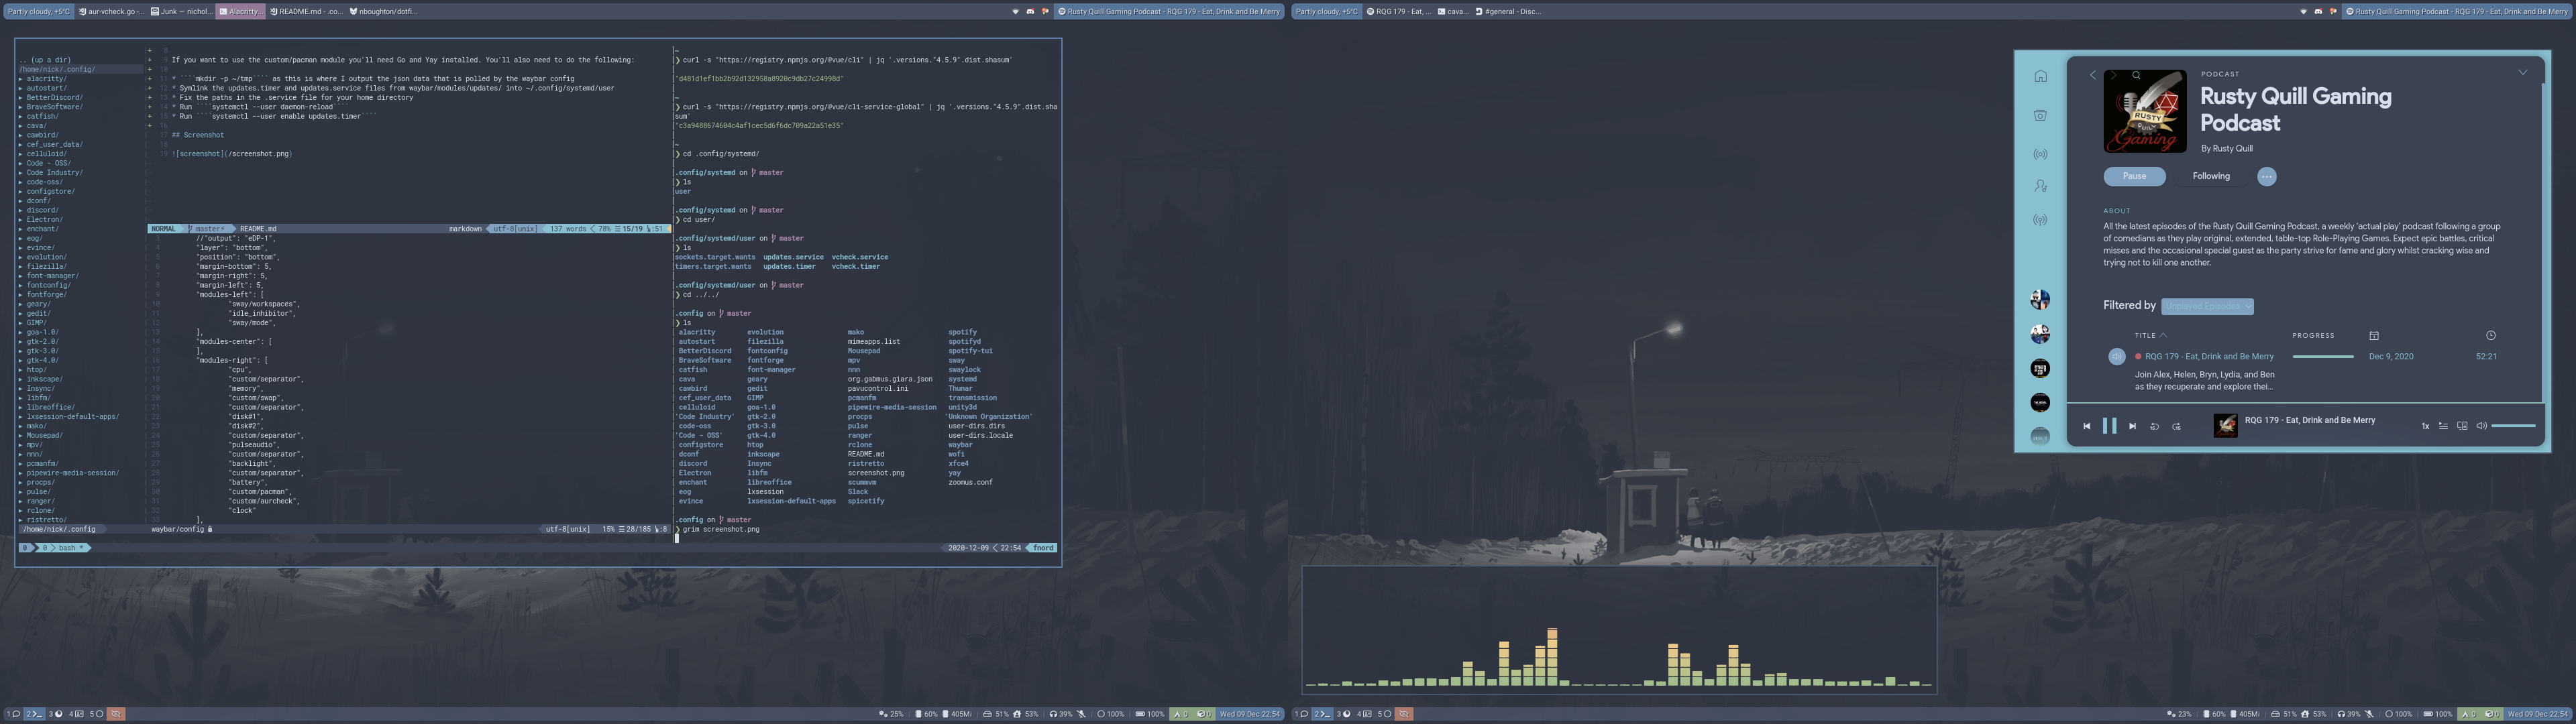Switch to Alacritty window tab on left top bar
Viewport: 2576px width, 724px height.
point(241,12)
